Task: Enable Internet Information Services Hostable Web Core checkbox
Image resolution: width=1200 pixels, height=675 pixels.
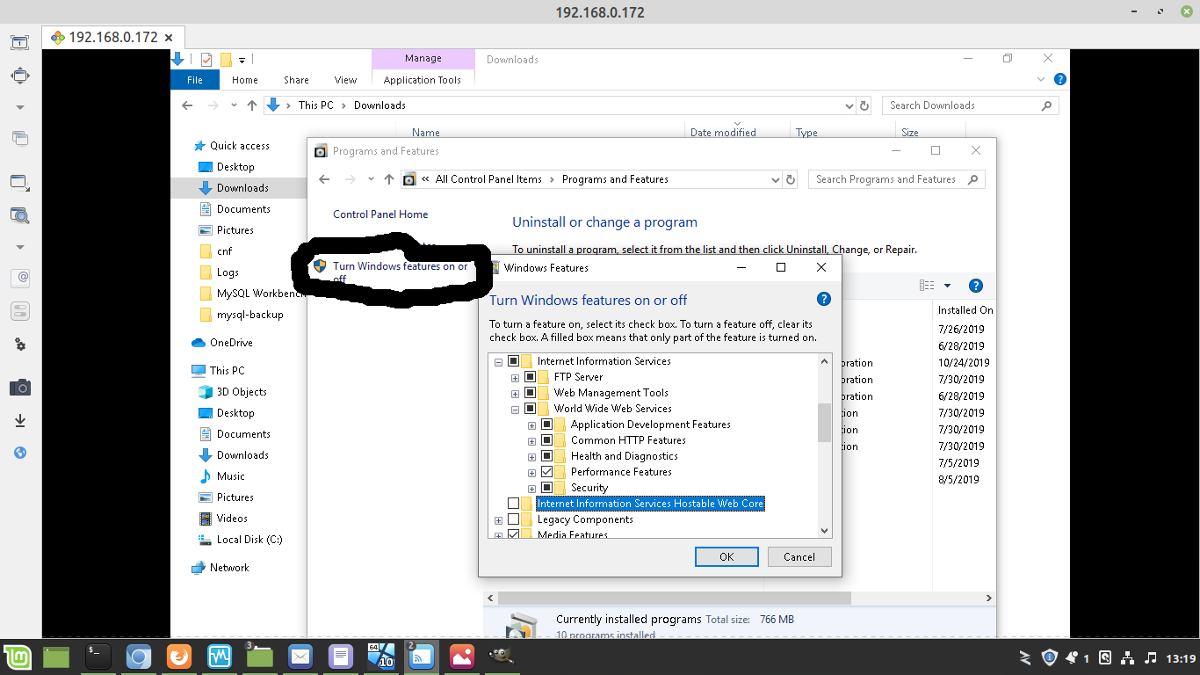Action: coord(514,503)
